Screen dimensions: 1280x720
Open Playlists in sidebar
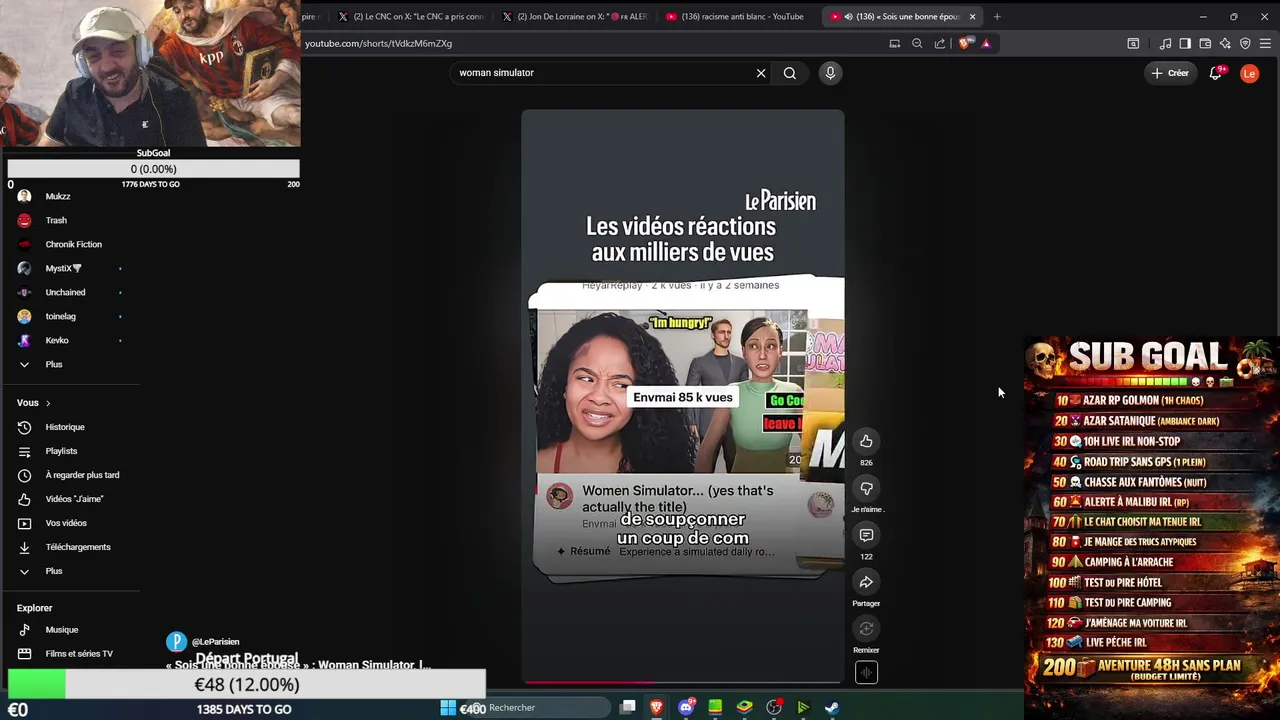(61, 451)
